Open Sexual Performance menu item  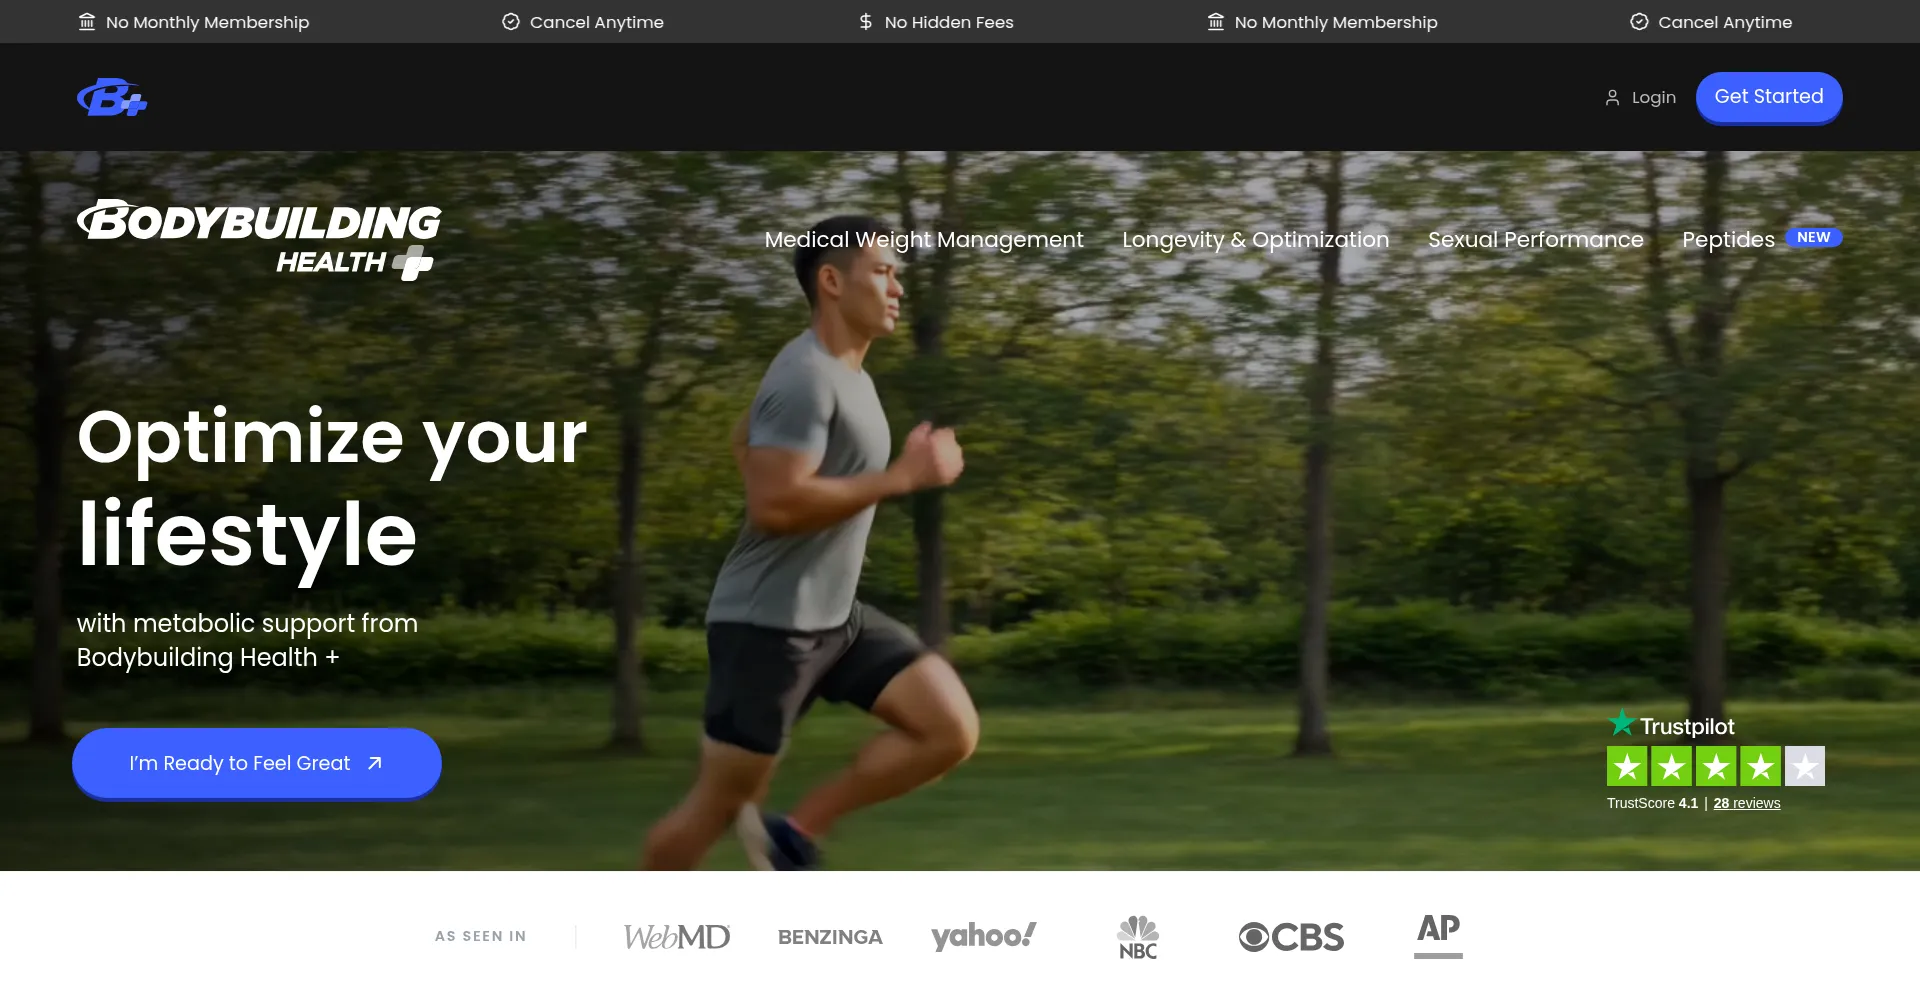1535,240
